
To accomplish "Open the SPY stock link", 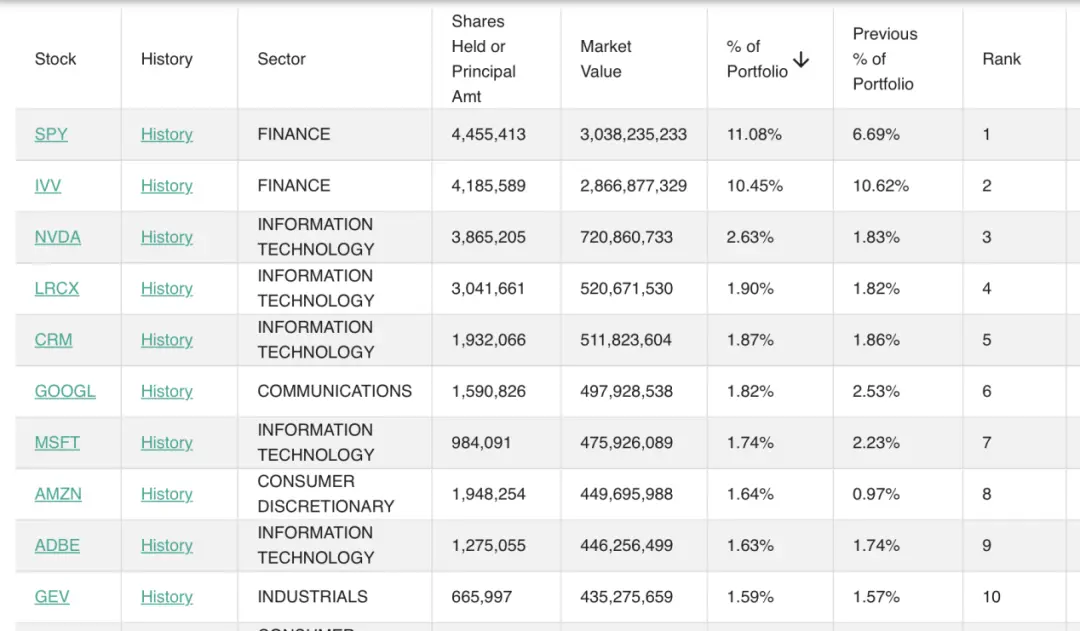I will pos(51,134).
